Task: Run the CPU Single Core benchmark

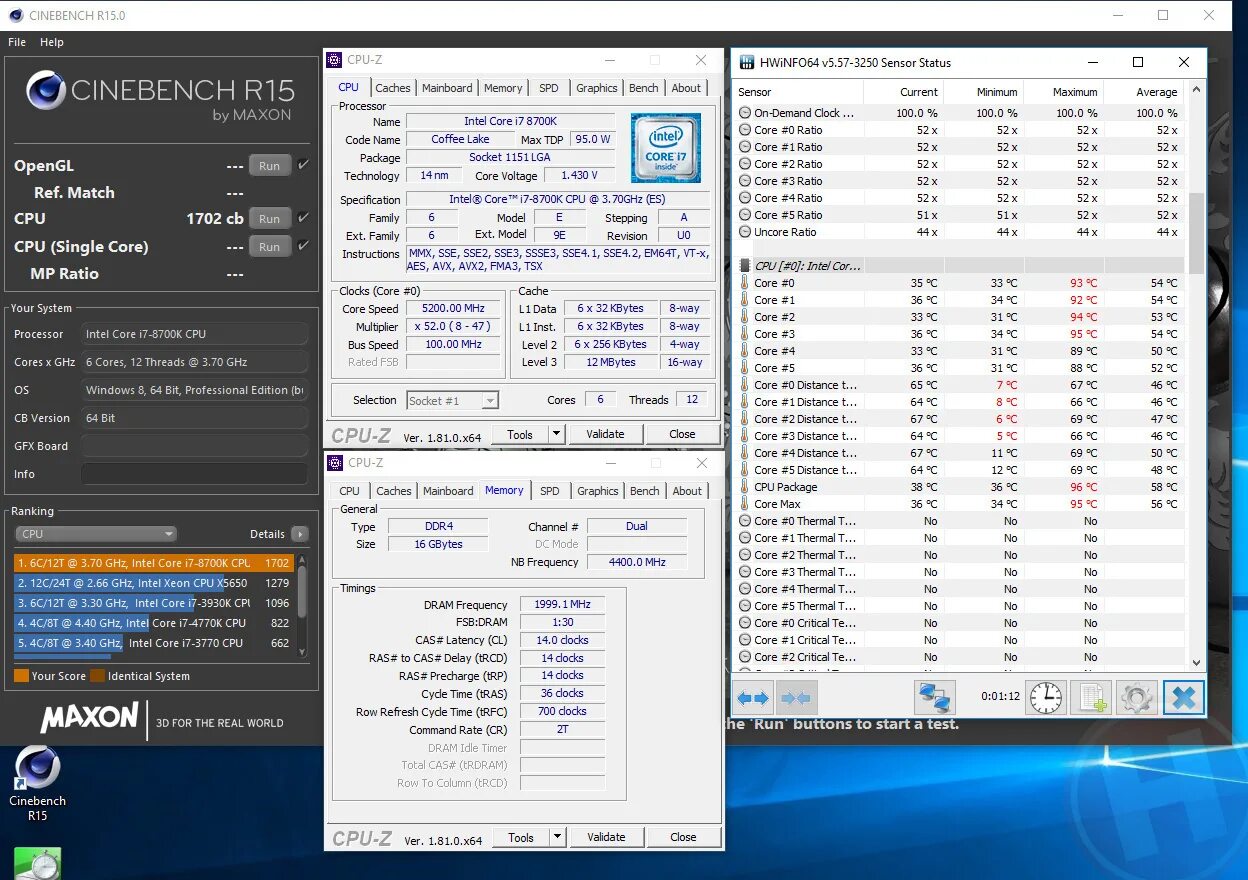Action: click(270, 247)
